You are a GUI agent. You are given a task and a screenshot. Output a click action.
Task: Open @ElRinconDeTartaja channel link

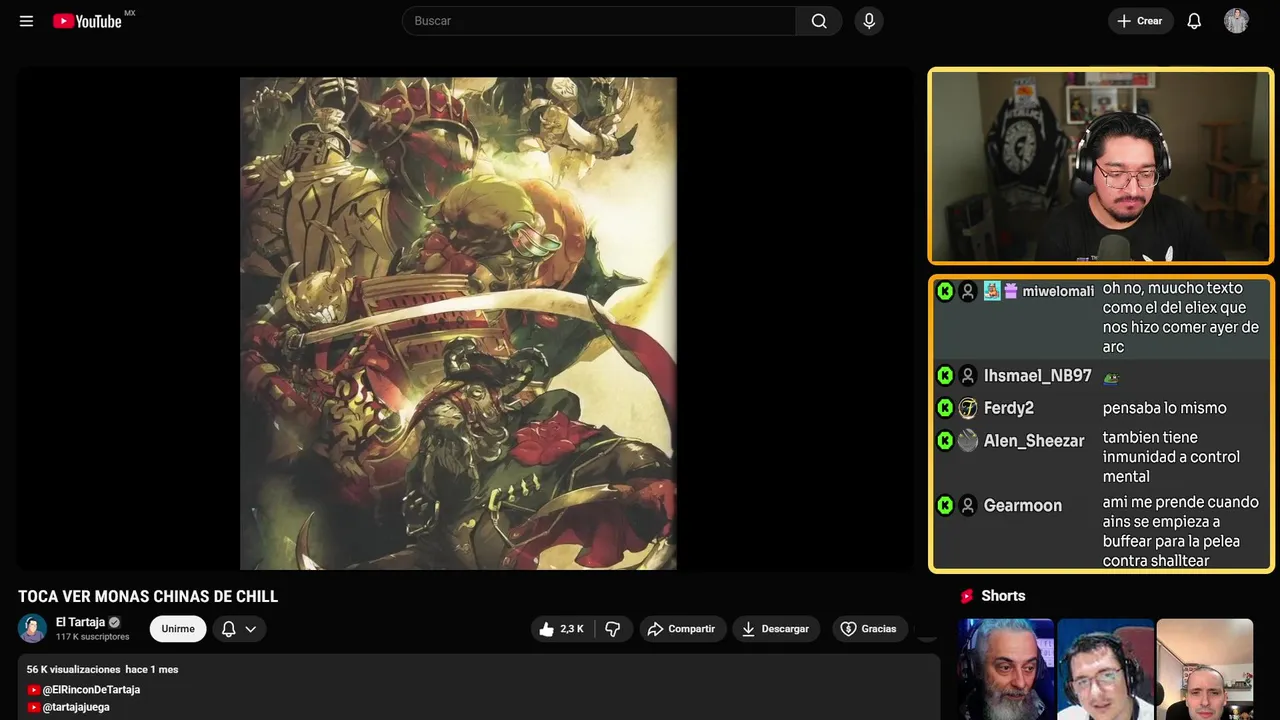(x=91, y=690)
